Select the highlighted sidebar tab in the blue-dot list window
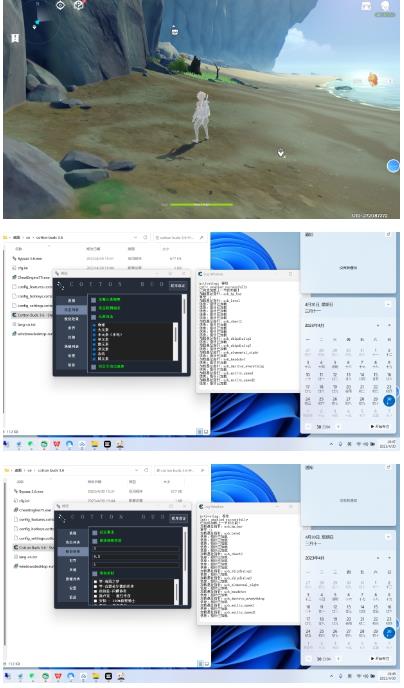The width and height of the screenshot is (404, 688). point(72,310)
